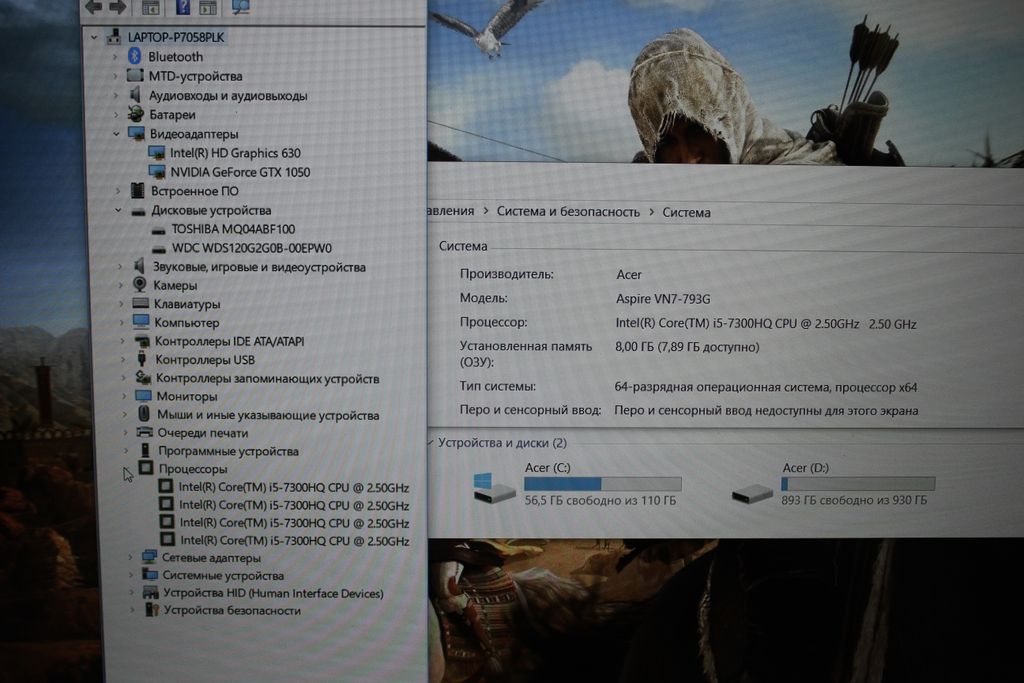Click the Help icon with question mark
Viewport: 1024px width, 683px height.
click(x=183, y=7)
